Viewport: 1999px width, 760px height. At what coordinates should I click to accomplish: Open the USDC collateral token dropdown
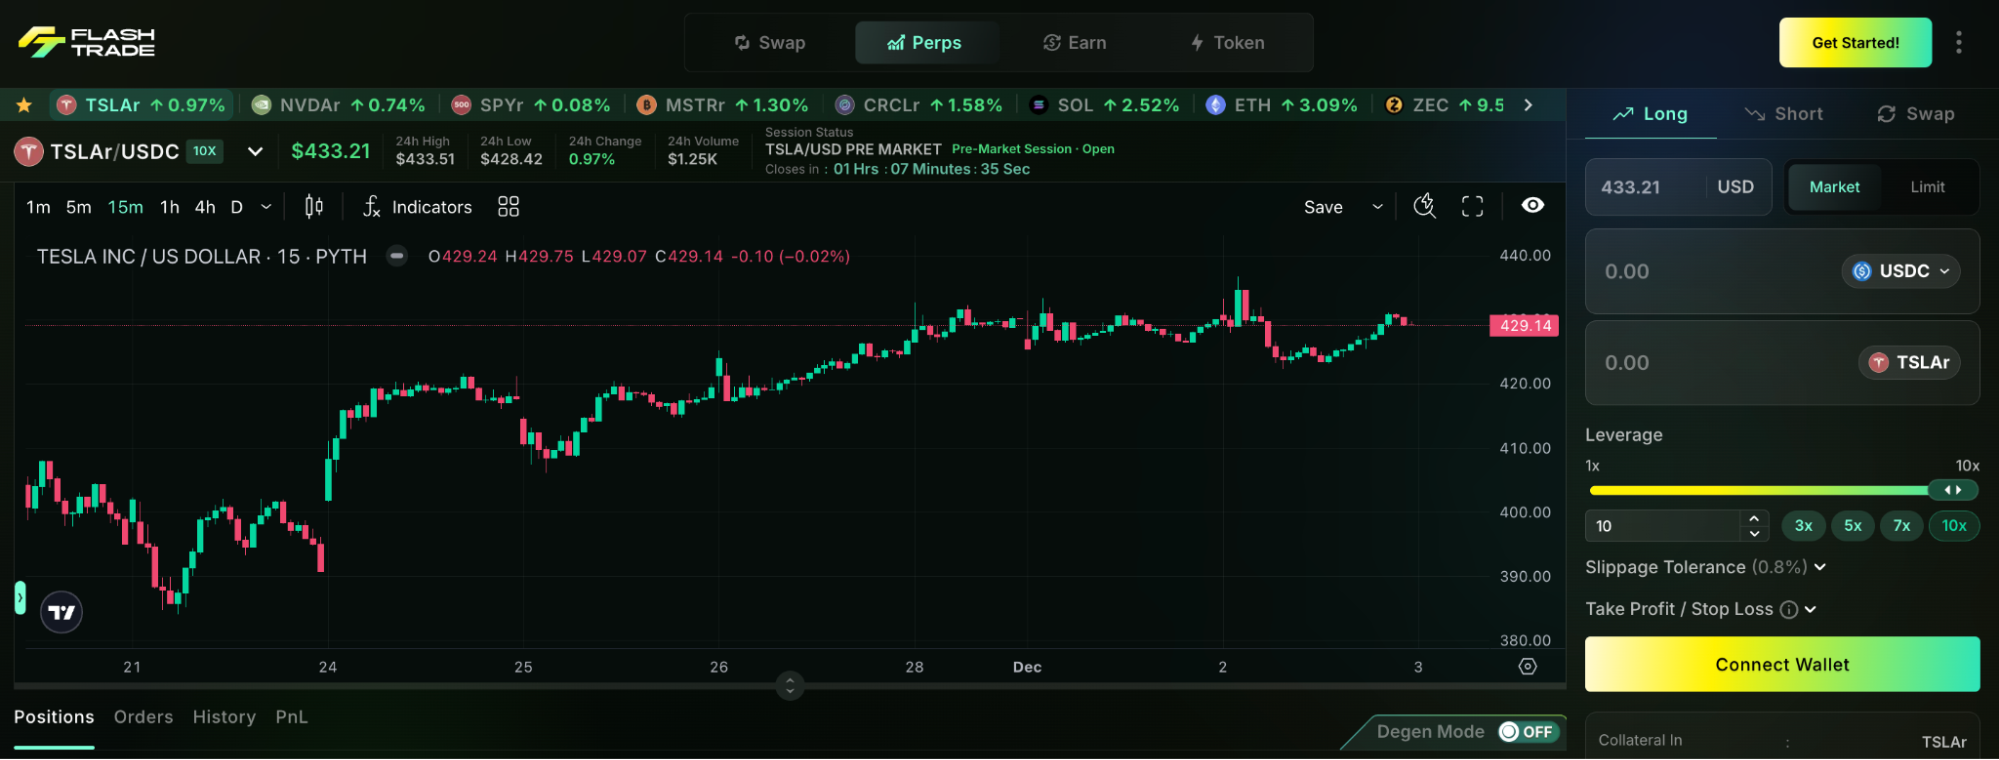pos(1900,271)
